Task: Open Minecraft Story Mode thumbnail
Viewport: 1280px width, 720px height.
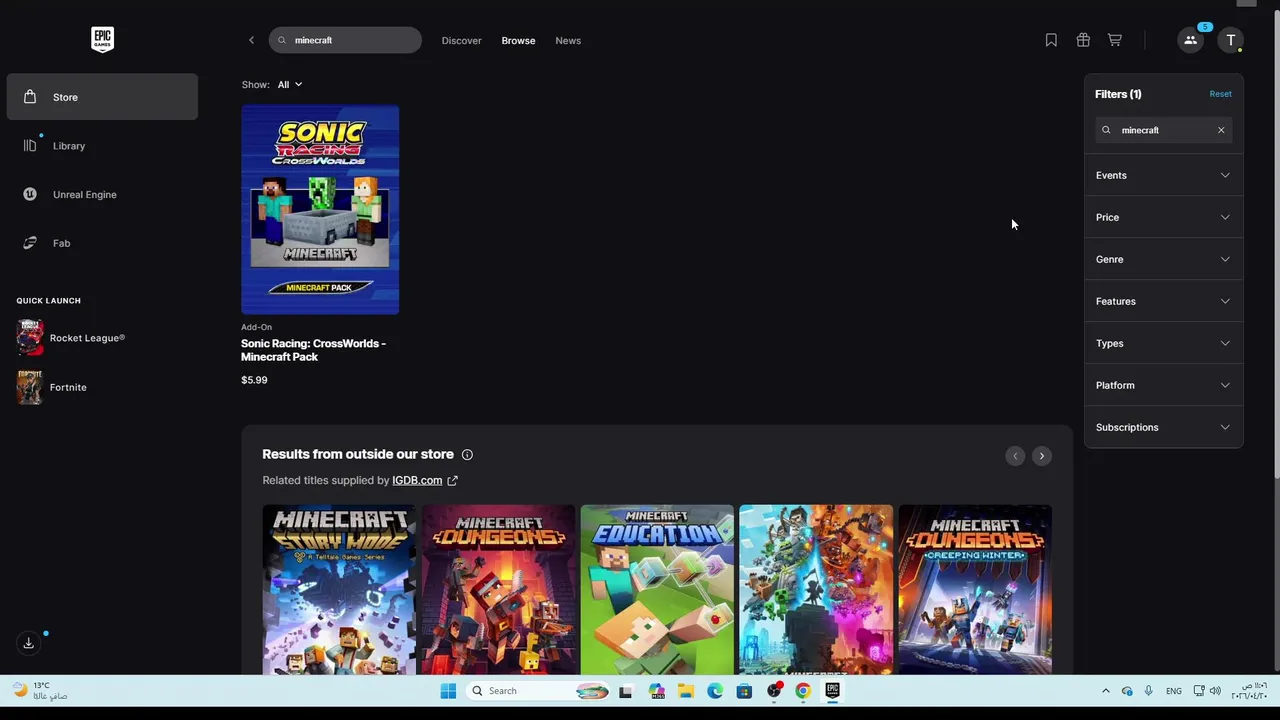Action: tap(339, 590)
